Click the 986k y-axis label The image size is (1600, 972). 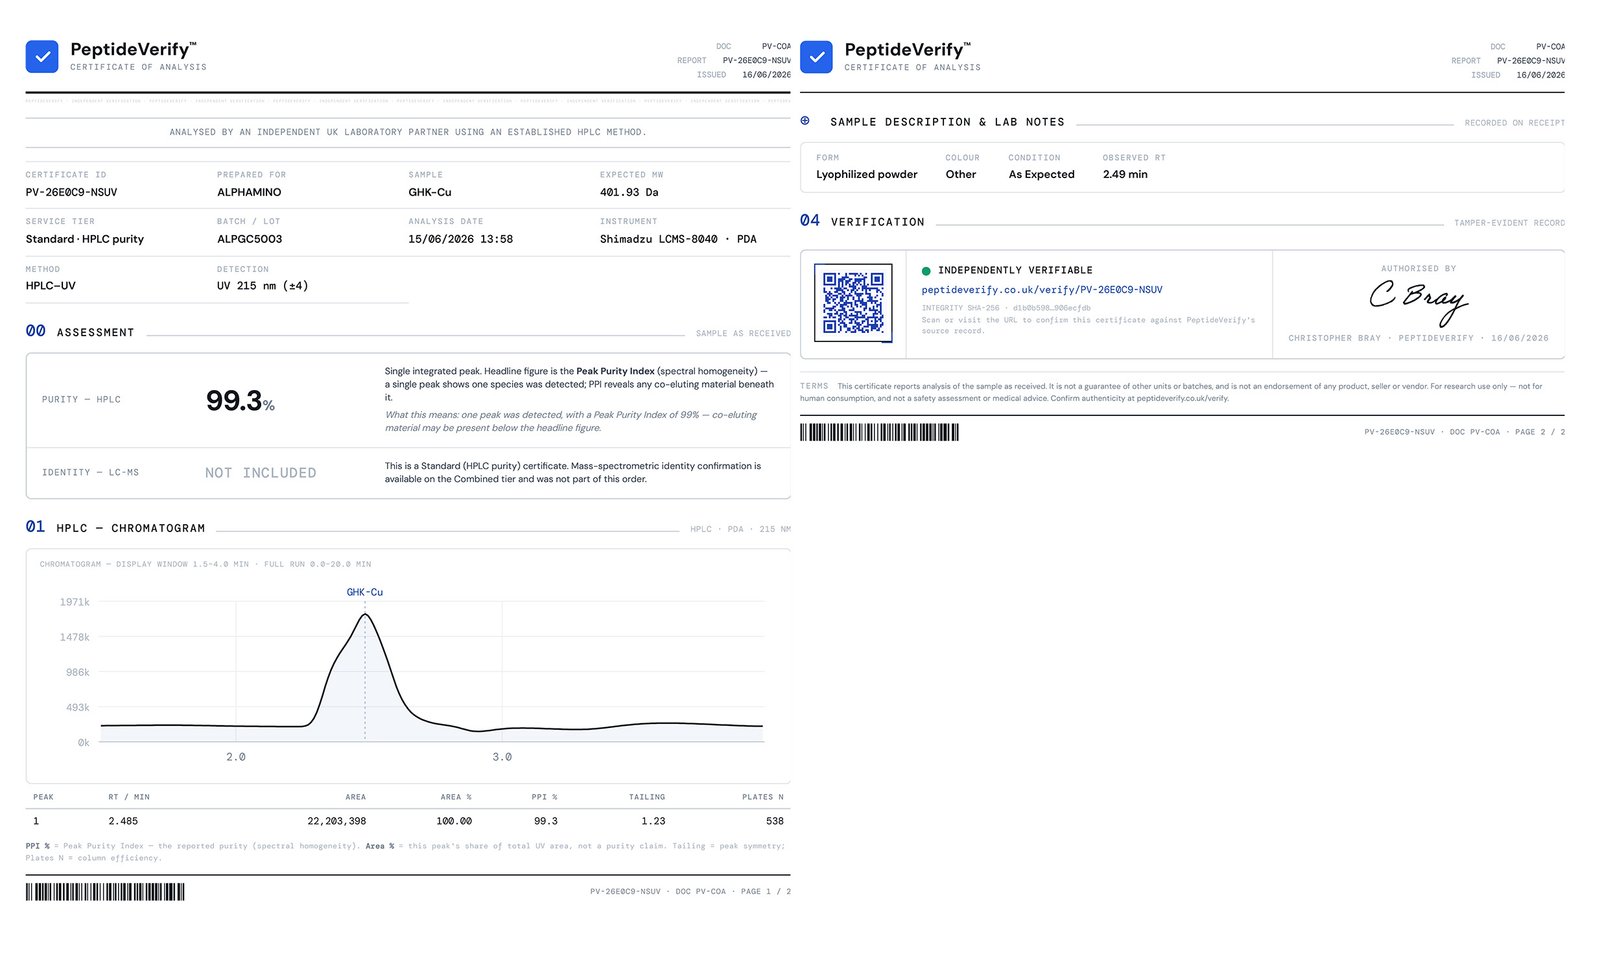tap(78, 672)
